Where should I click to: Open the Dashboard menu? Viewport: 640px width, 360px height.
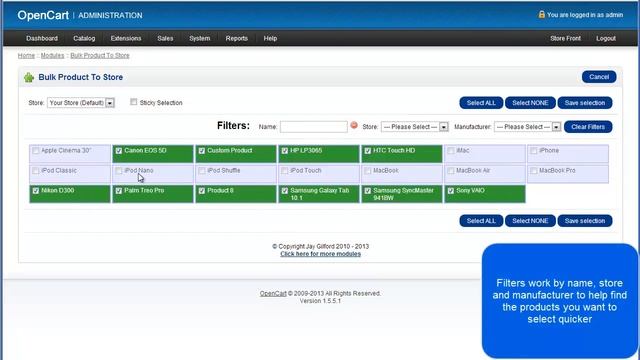point(42,38)
